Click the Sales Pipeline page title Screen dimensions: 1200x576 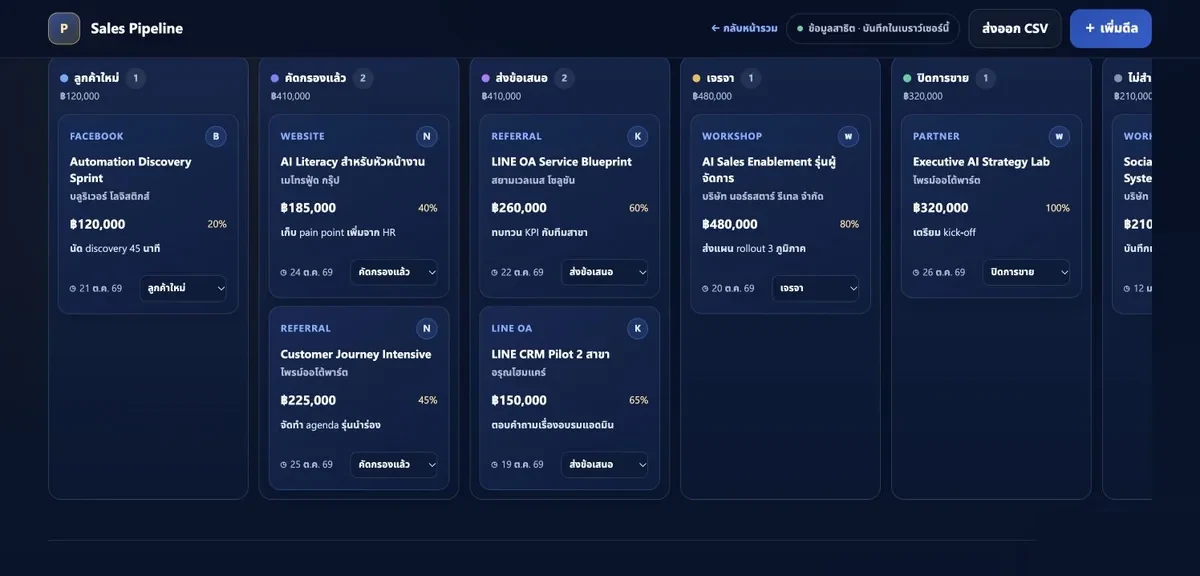[137, 28]
